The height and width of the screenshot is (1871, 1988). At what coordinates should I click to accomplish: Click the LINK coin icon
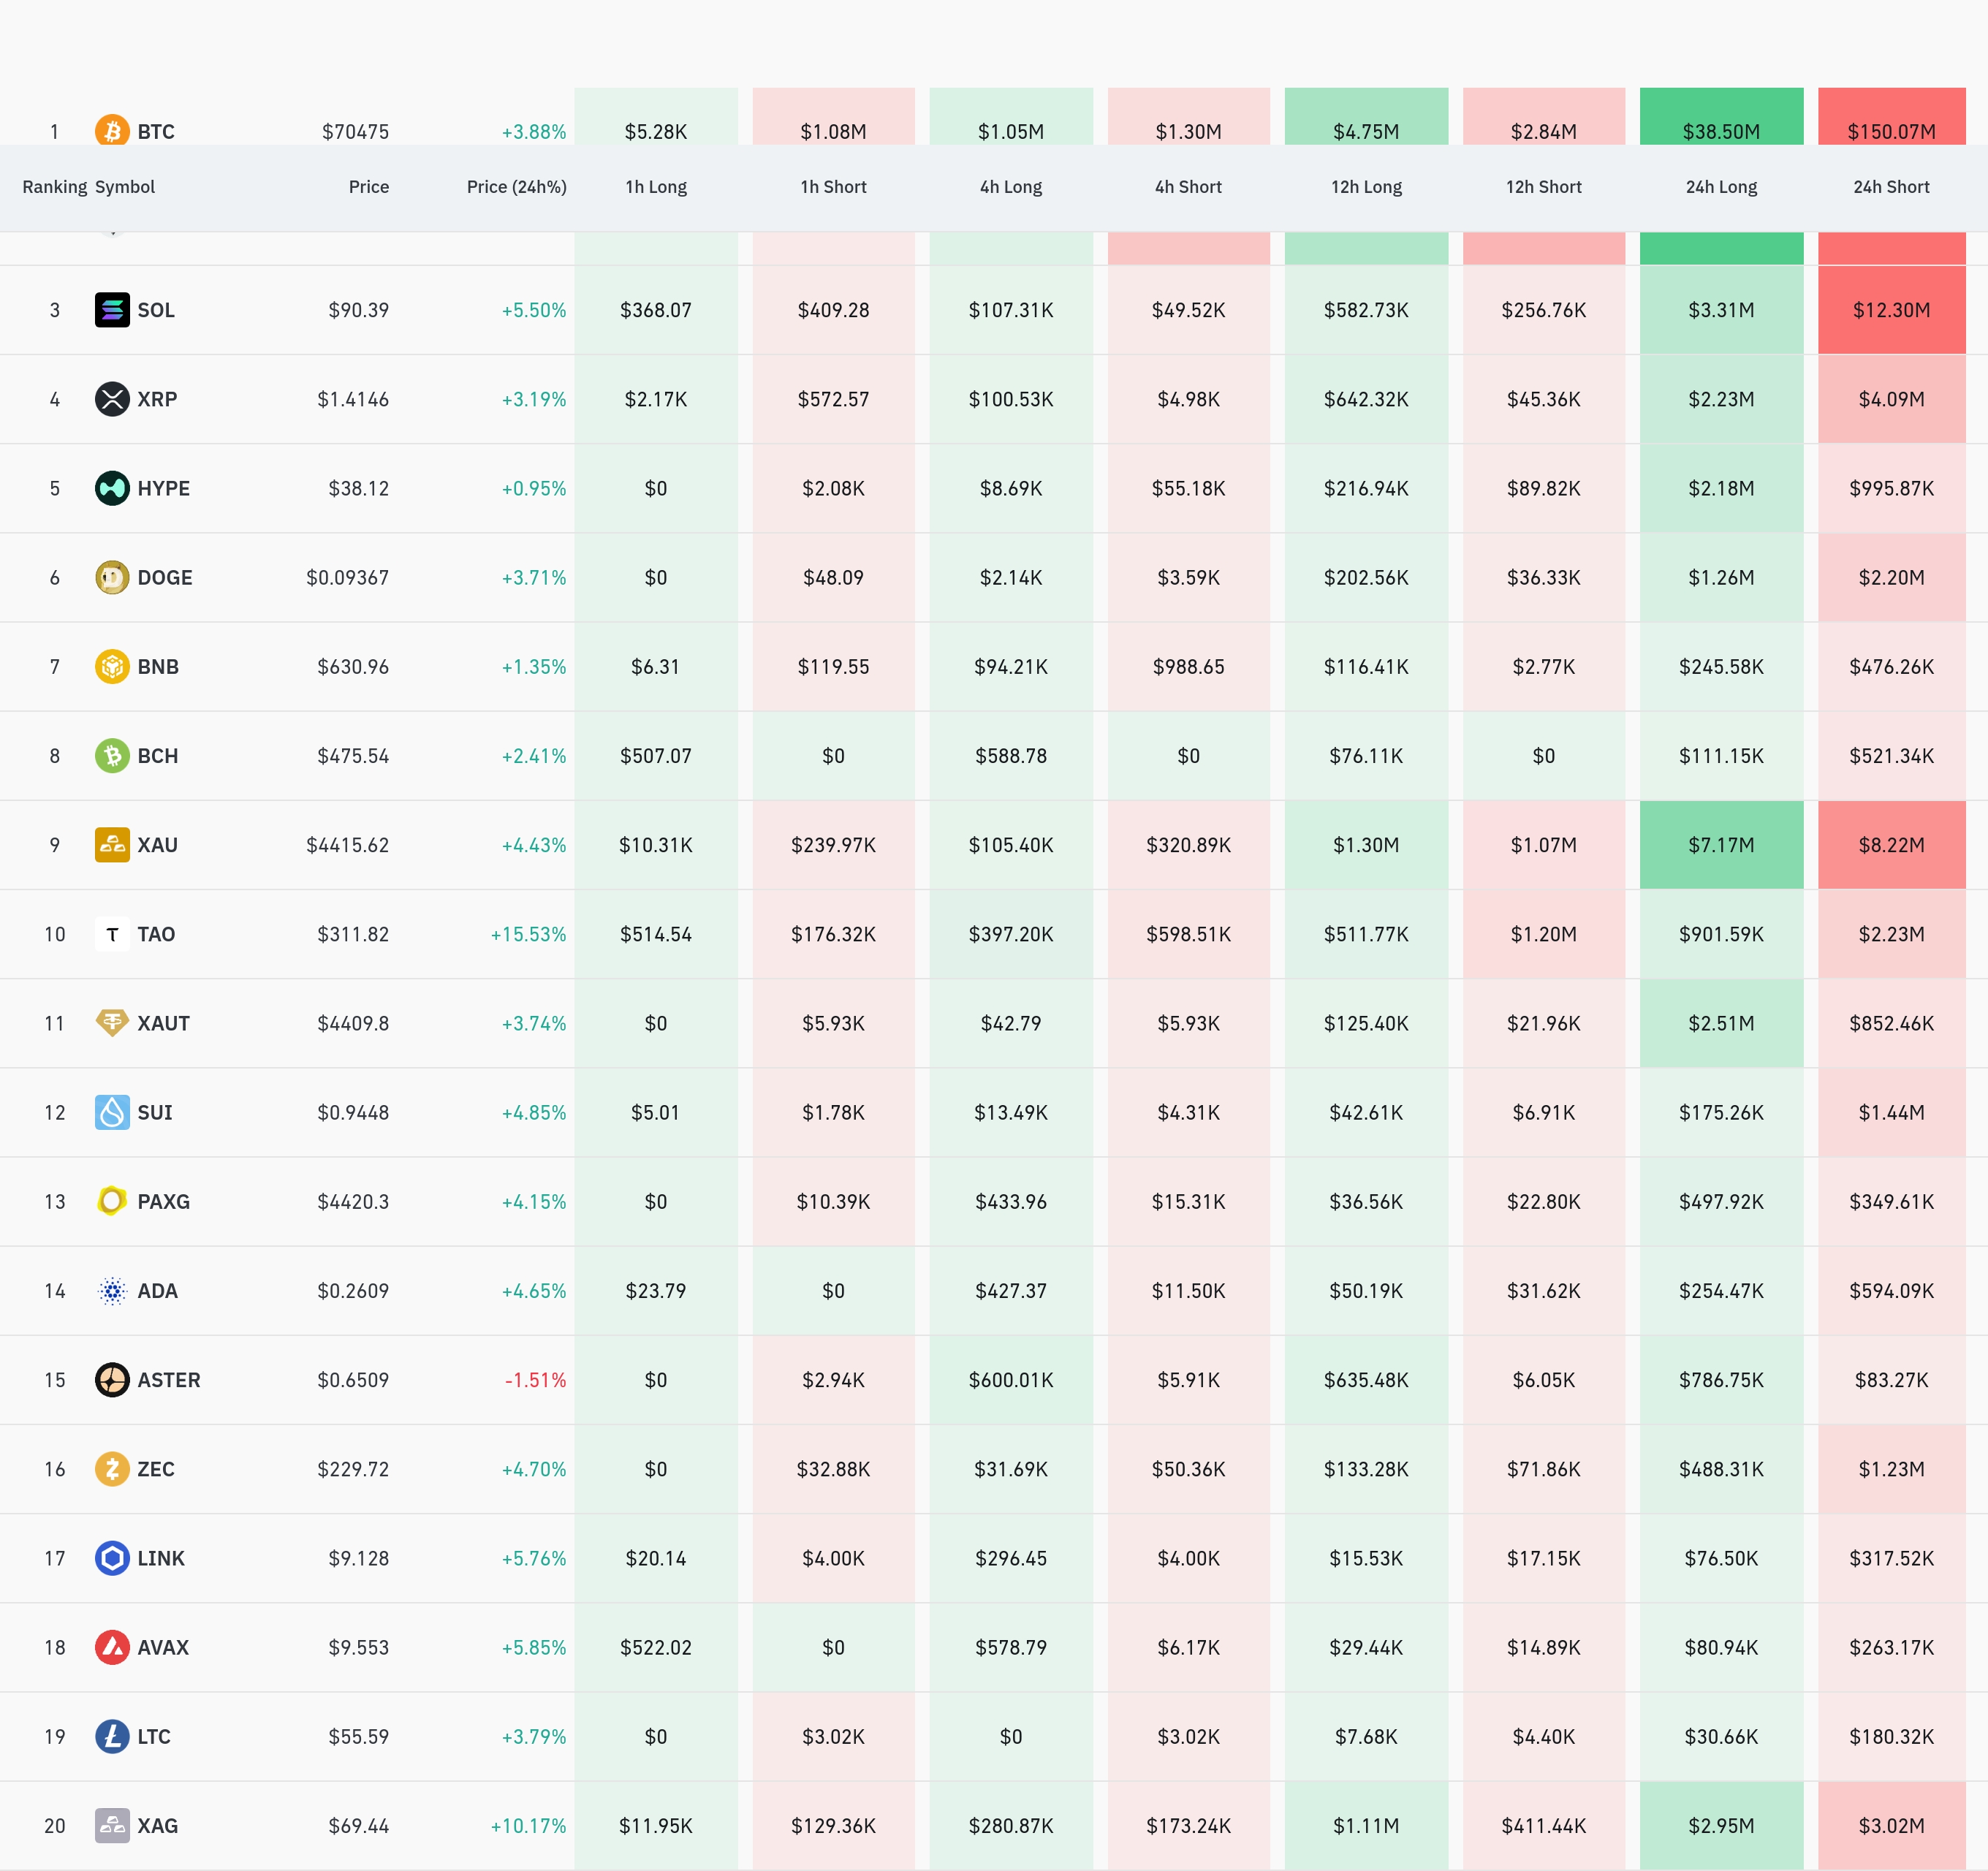point(112,1558)
